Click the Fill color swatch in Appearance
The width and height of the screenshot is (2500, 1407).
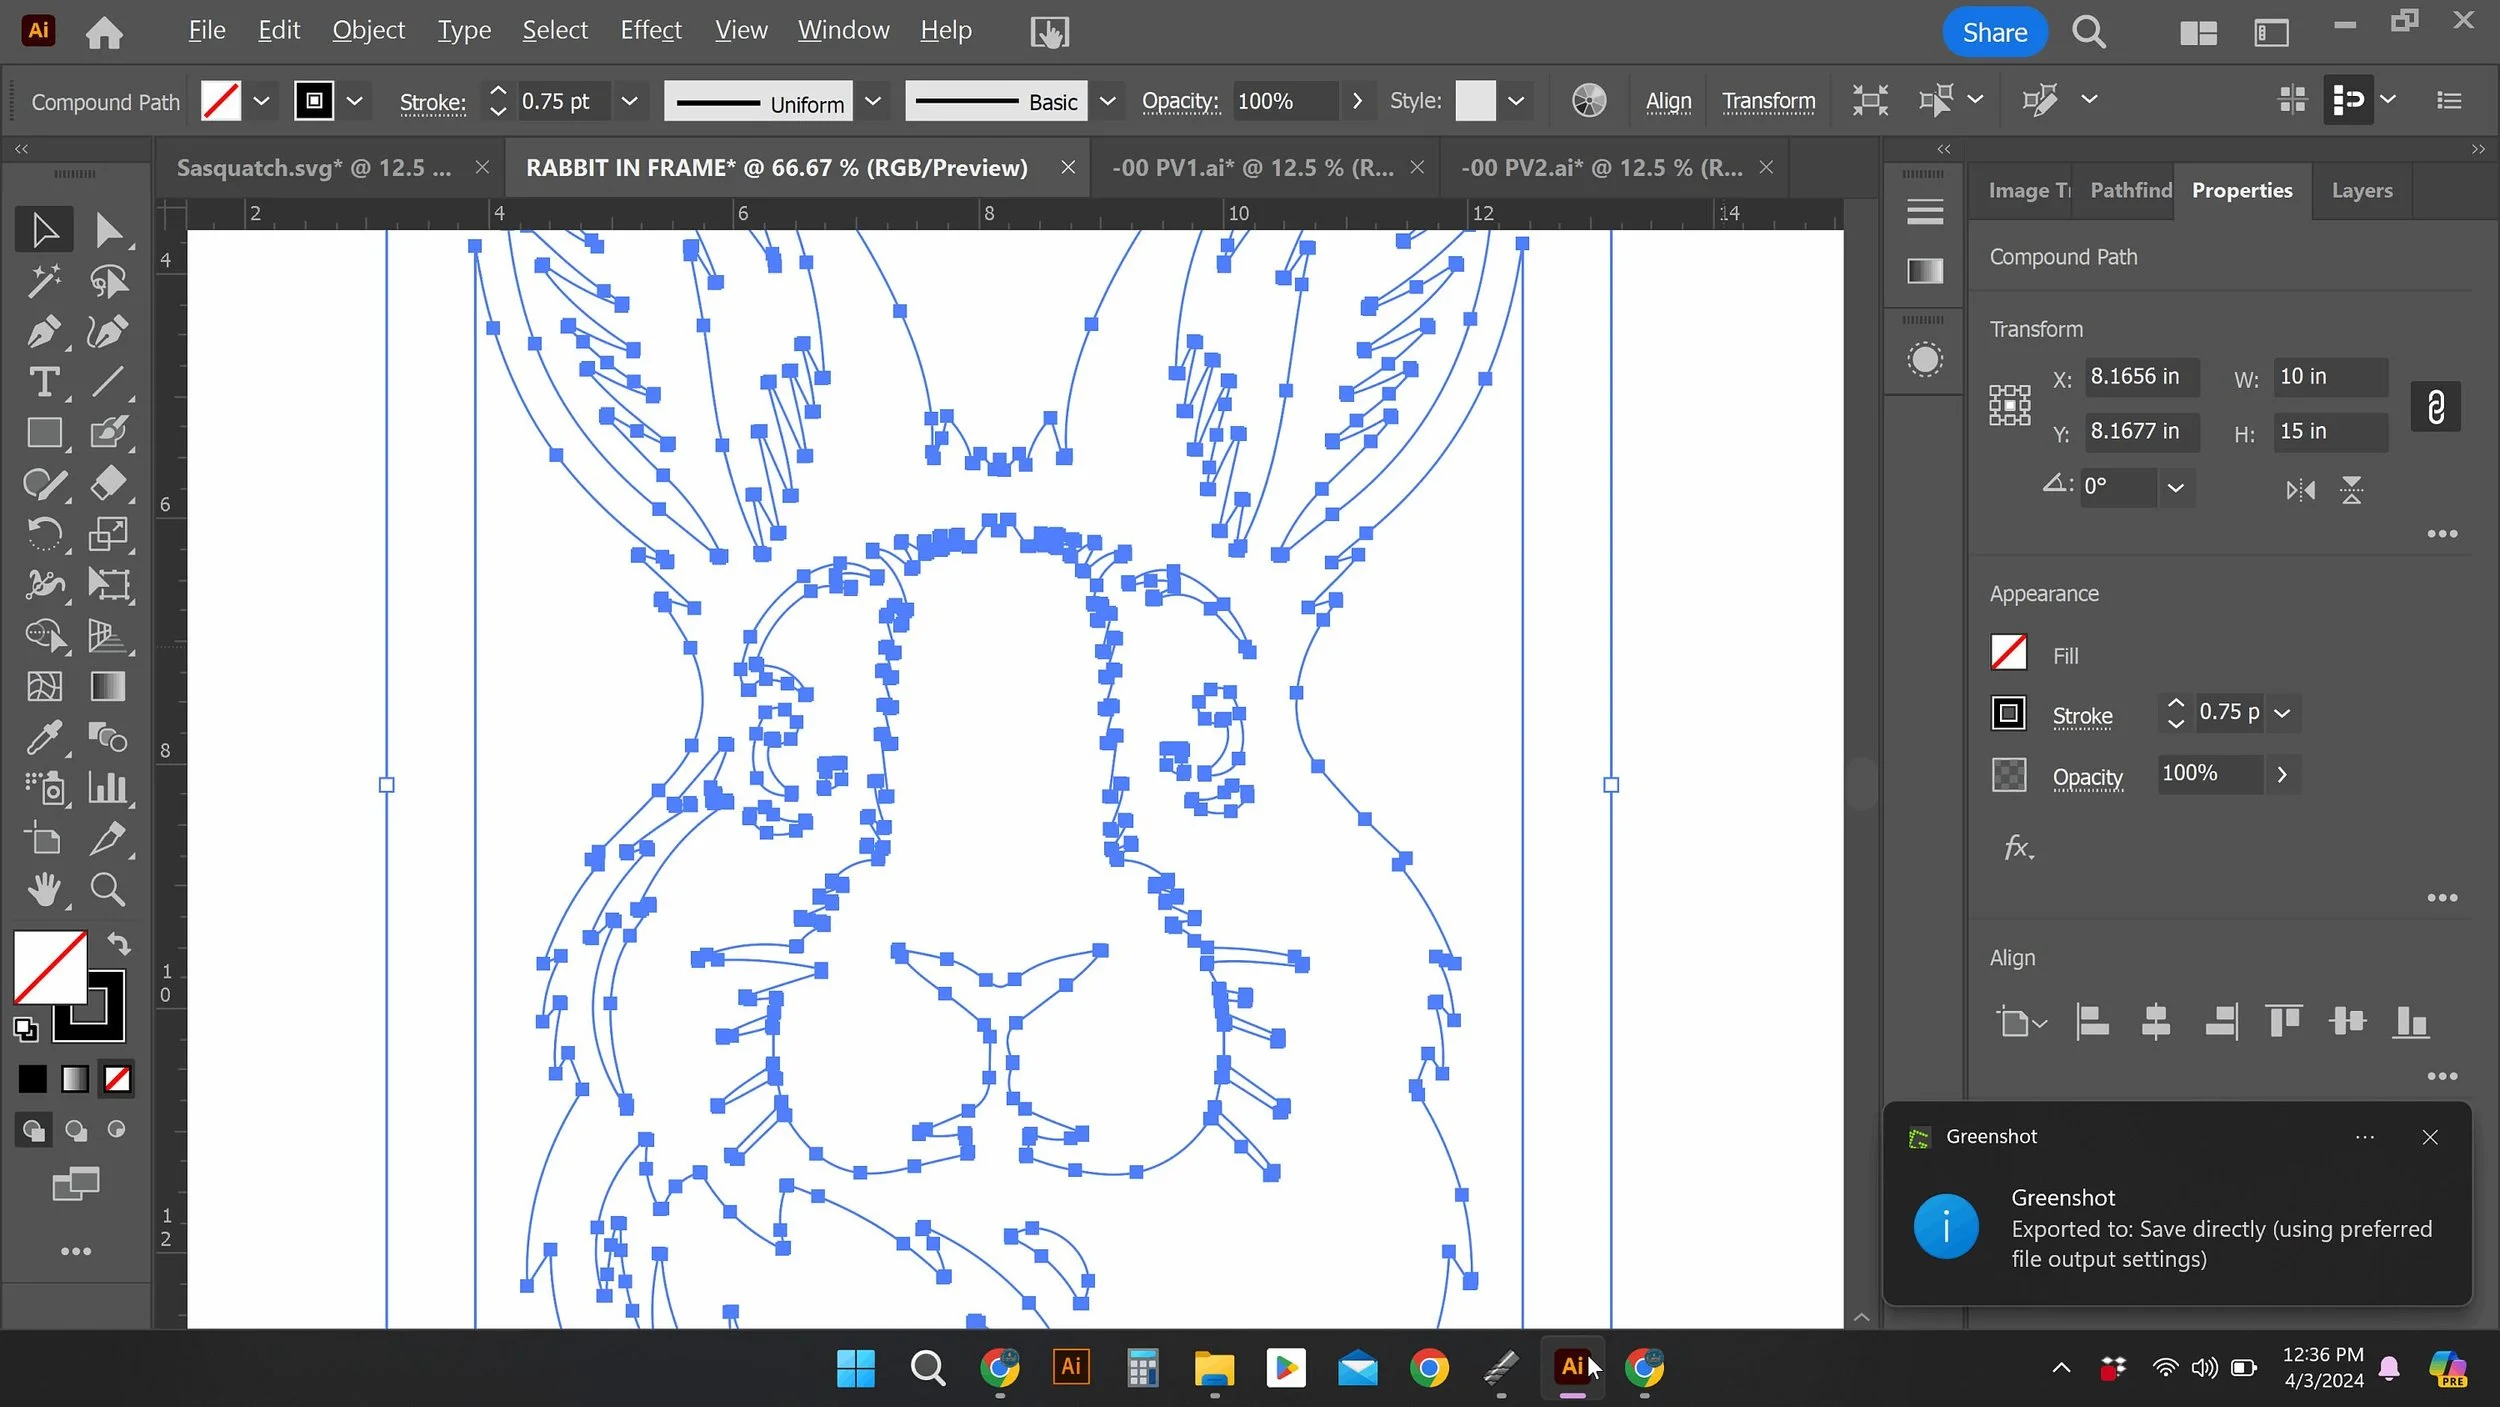[x=2008, y=654]
